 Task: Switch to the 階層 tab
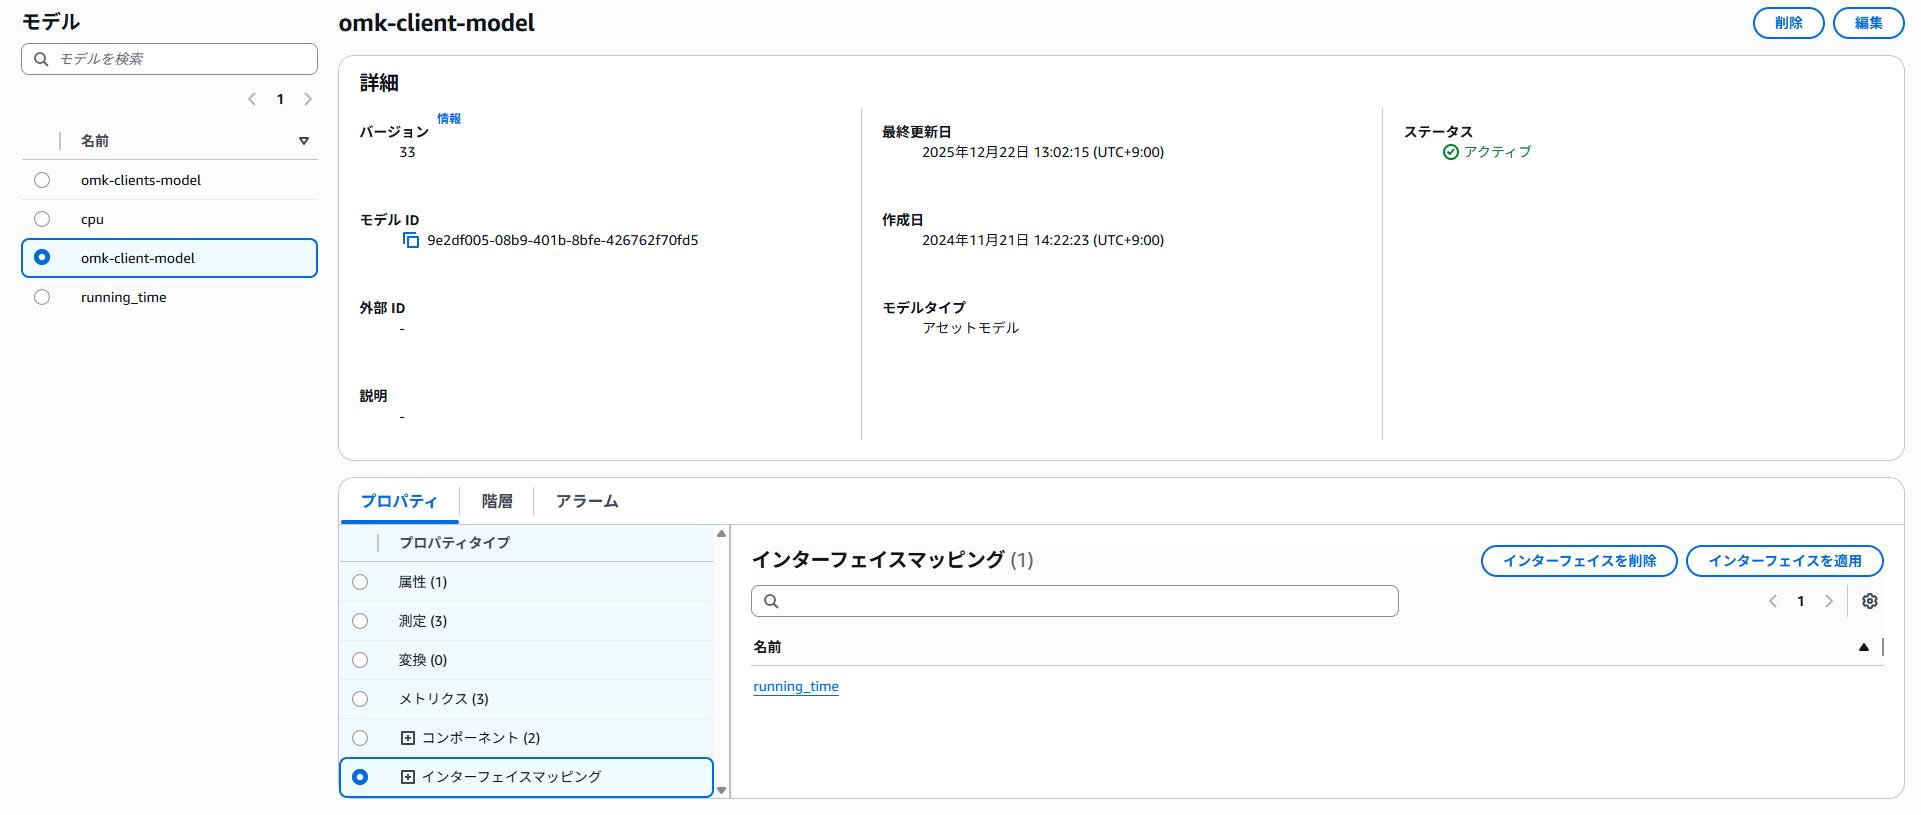496,501
